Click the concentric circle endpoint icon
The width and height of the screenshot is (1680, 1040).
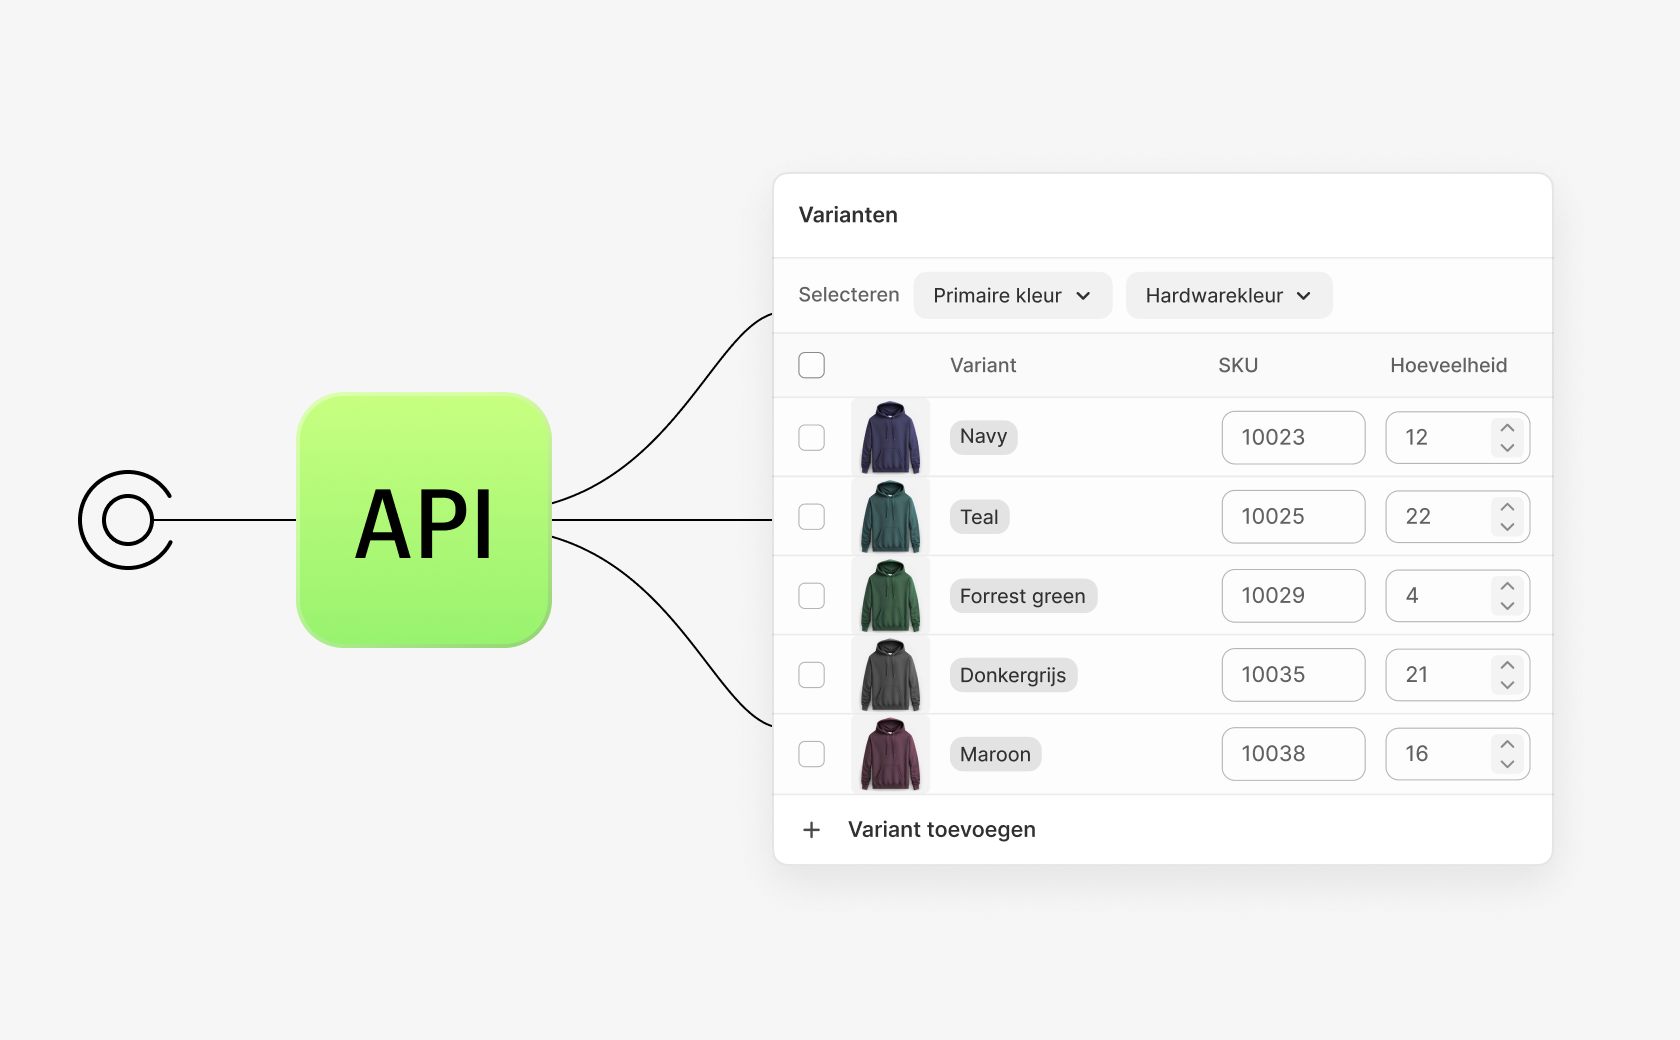coord(127,520)
